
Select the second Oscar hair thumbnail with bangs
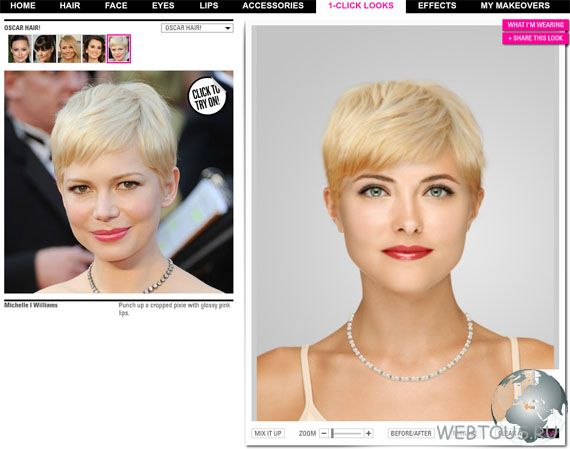(45, 49)
